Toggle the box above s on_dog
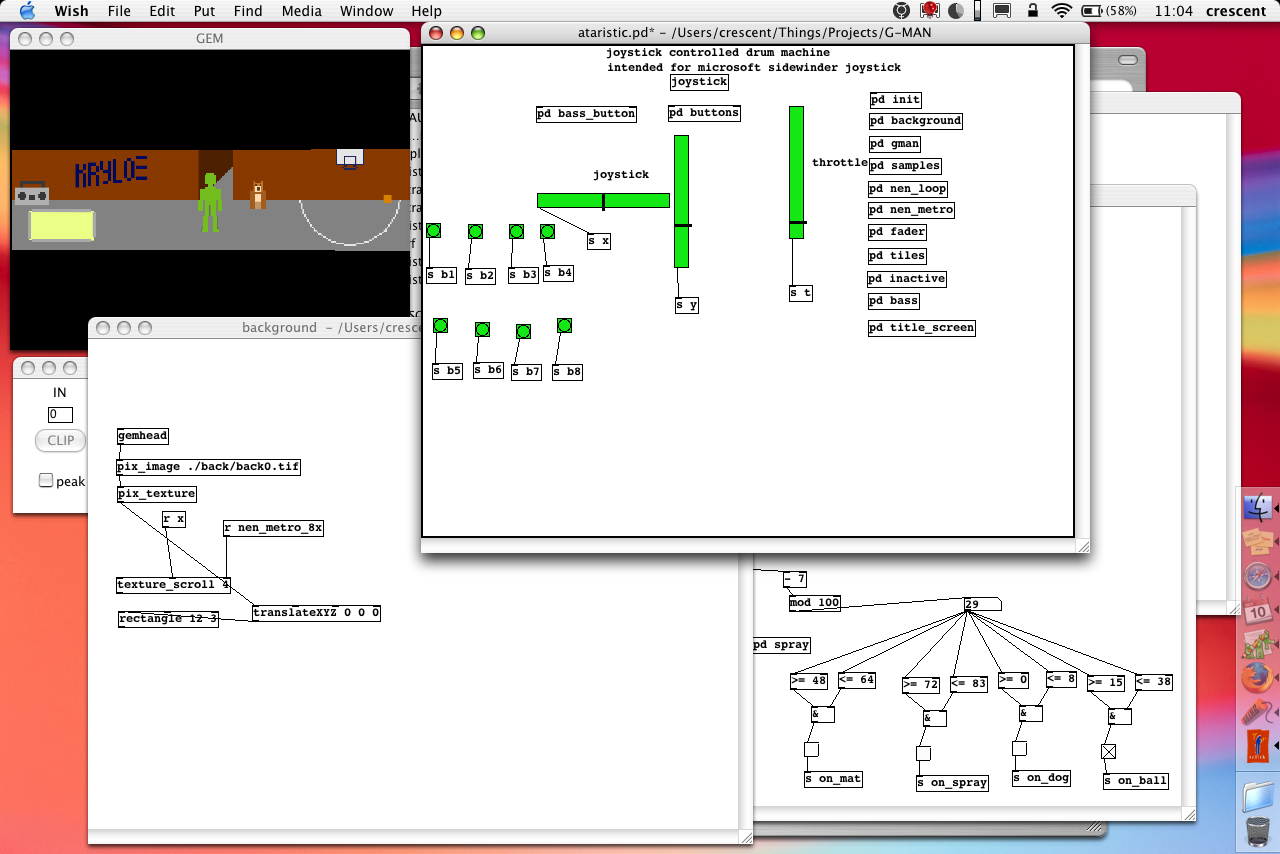The width and height of the screenshot is (1280, 854). tap(1019, 748)
